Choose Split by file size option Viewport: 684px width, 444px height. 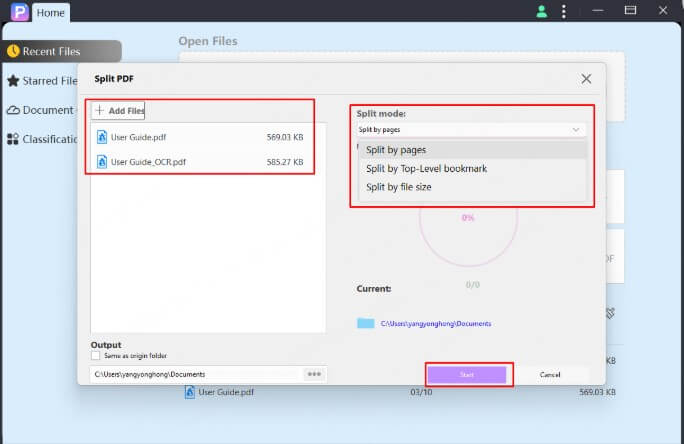(472, 187)
